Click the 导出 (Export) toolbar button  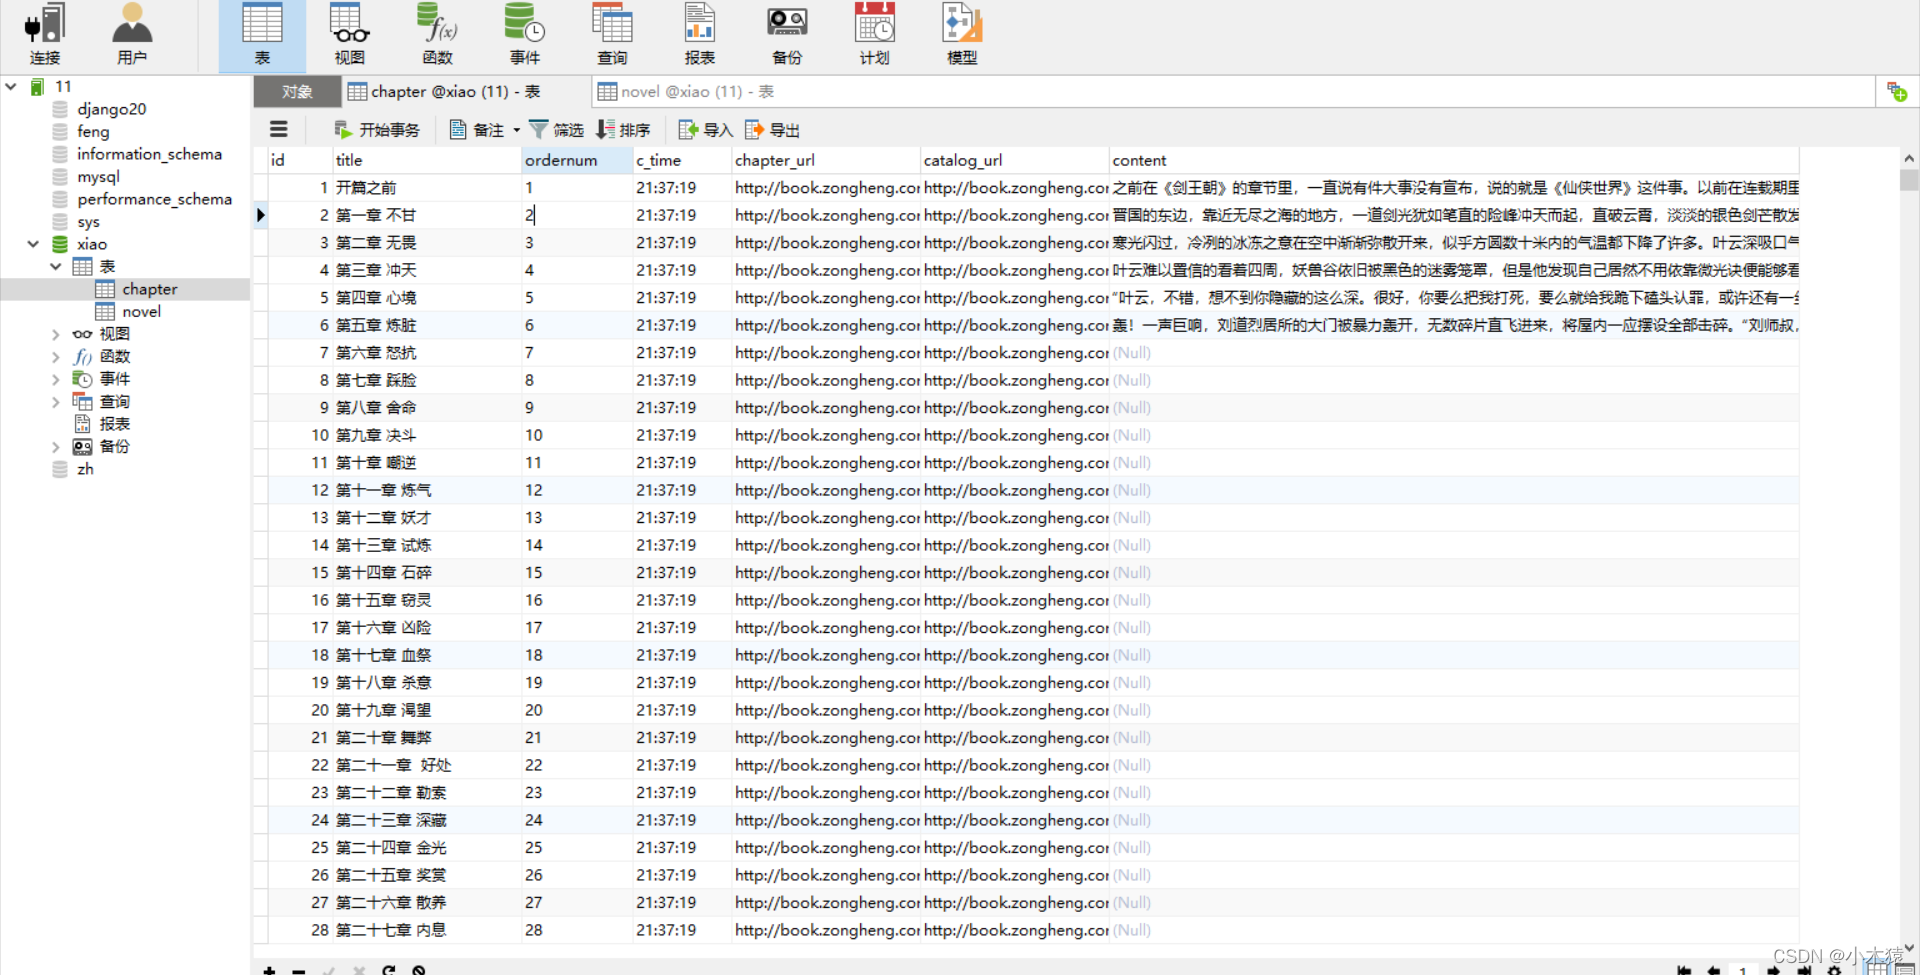772,130
